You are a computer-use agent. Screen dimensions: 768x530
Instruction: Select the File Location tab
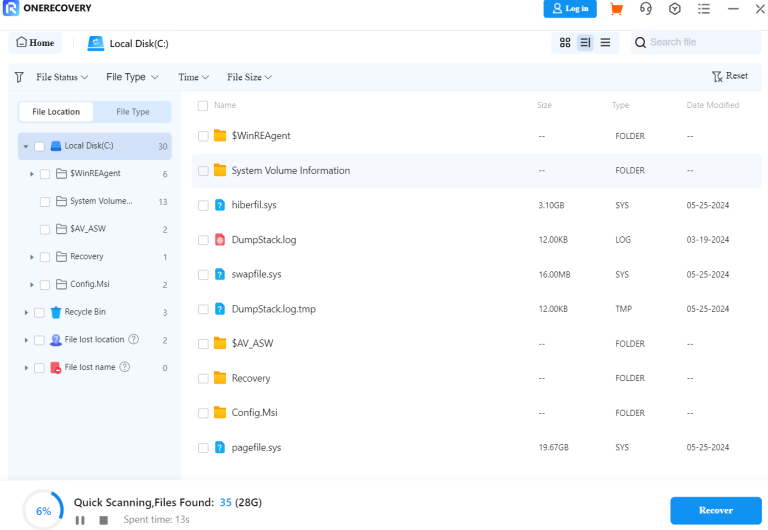click(56, 112)
